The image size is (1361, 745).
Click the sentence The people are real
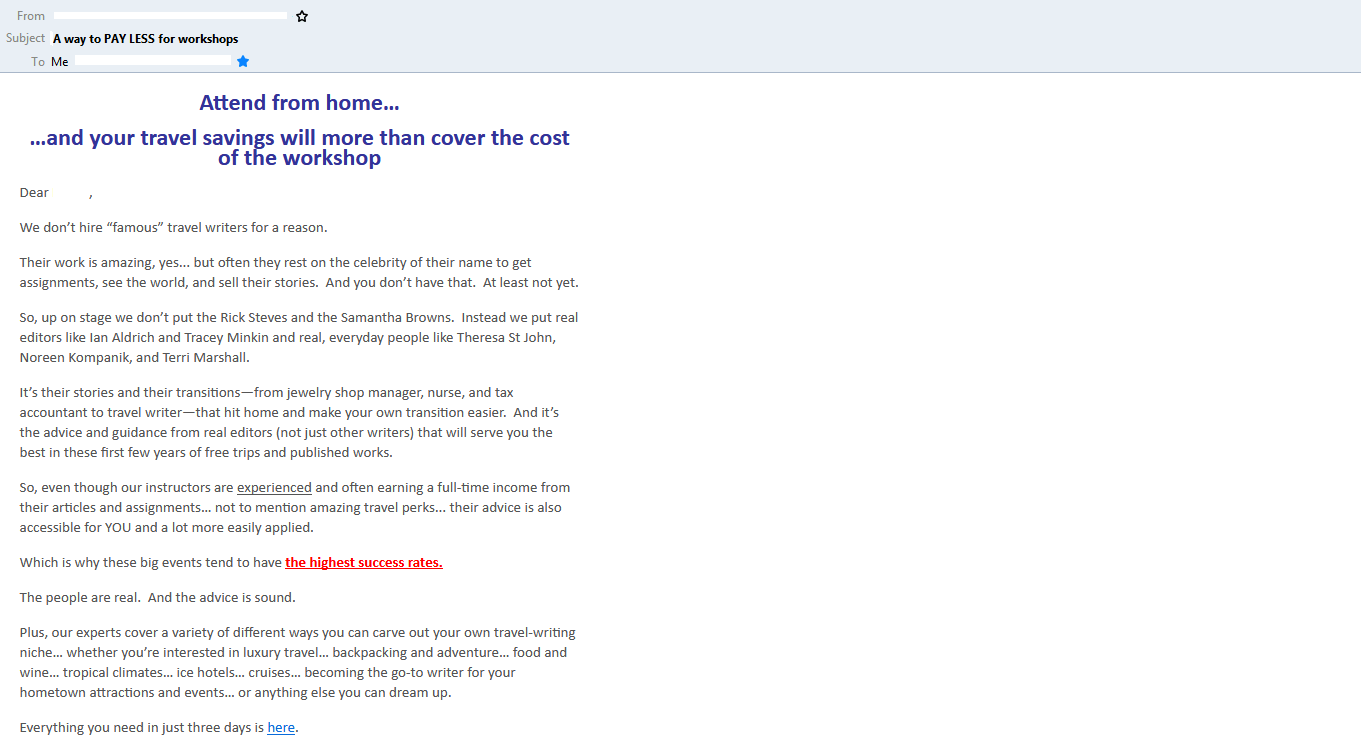point(156,597)
